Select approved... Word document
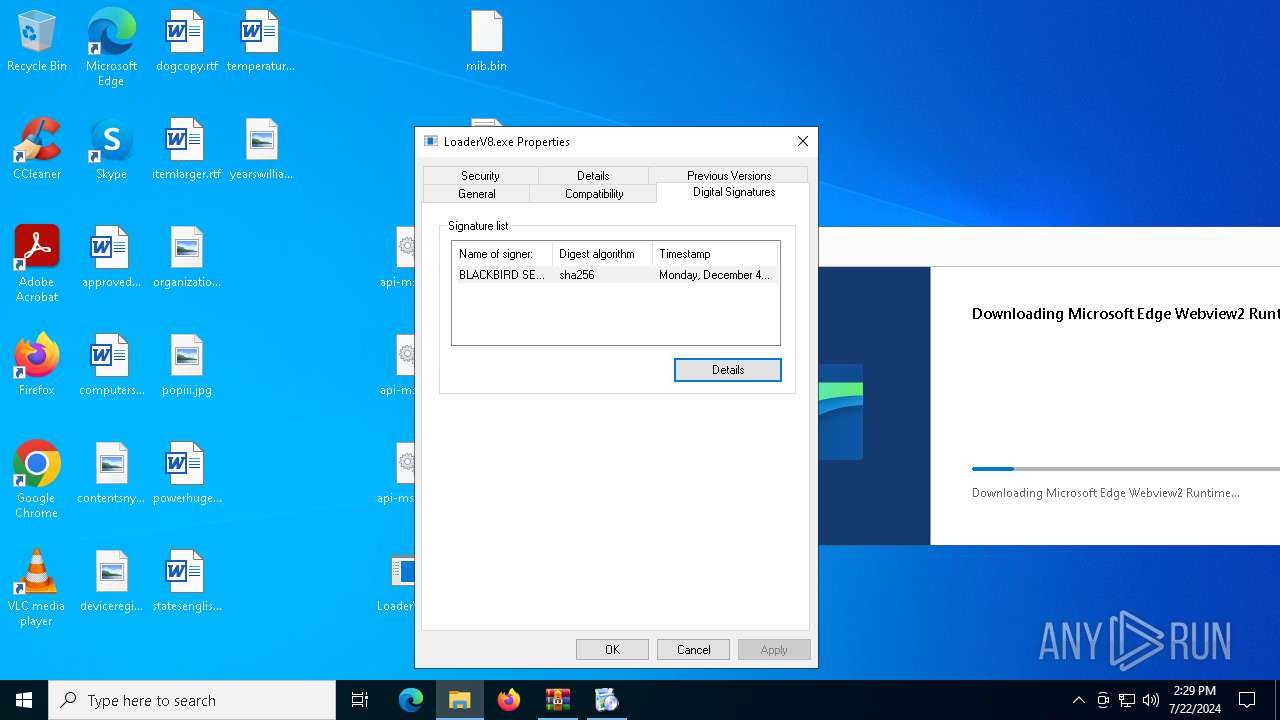This screenshot has height=720, width=1280. click(111, 257)
